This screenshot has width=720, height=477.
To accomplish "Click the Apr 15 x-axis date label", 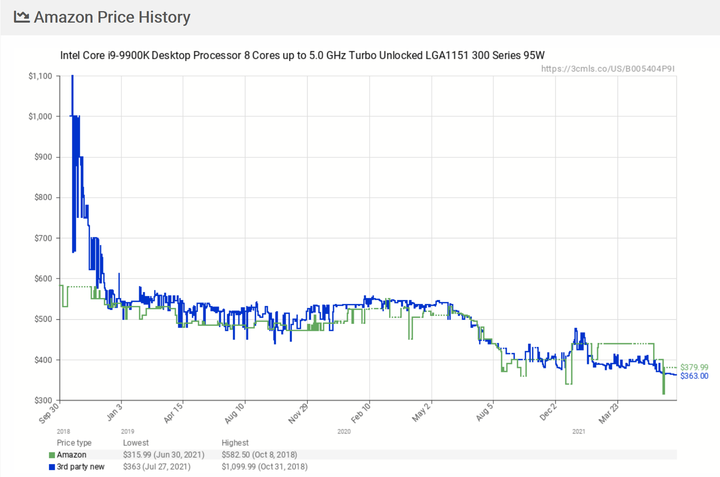I will coord(173,413).
